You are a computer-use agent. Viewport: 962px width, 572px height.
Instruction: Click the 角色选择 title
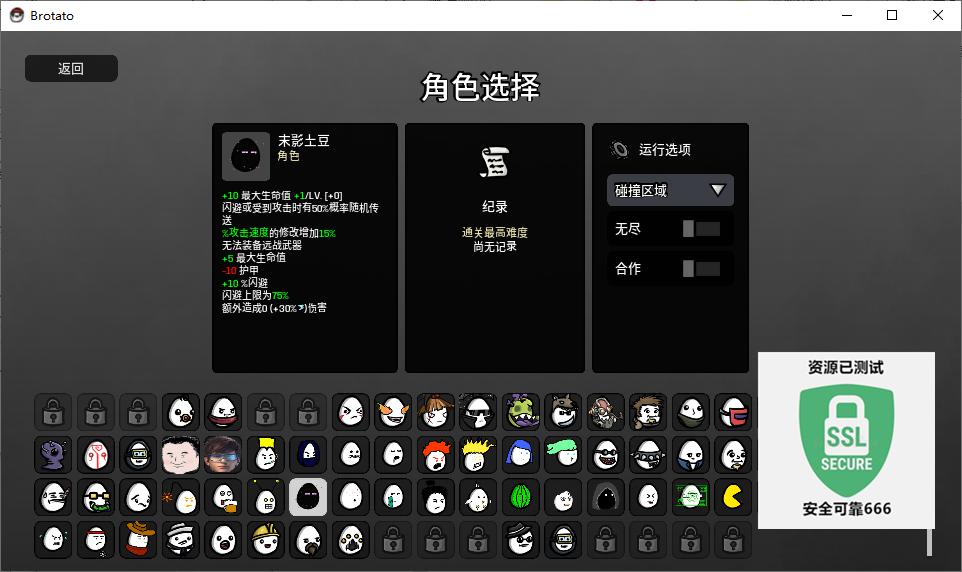480,87
